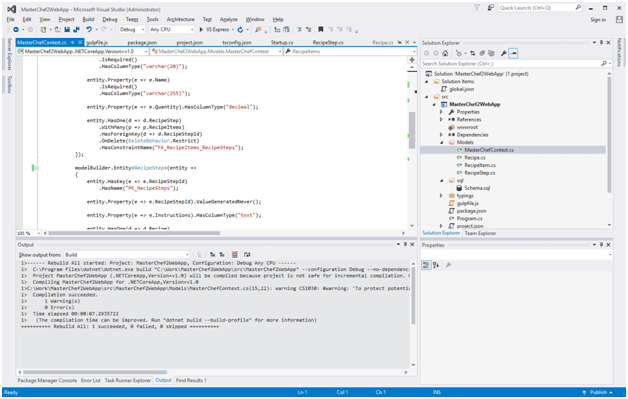This screenshot has width=628, height=399.
Task: Click the Collapse All icon in Solution Explorer
Action: click(x=483, y=53)
